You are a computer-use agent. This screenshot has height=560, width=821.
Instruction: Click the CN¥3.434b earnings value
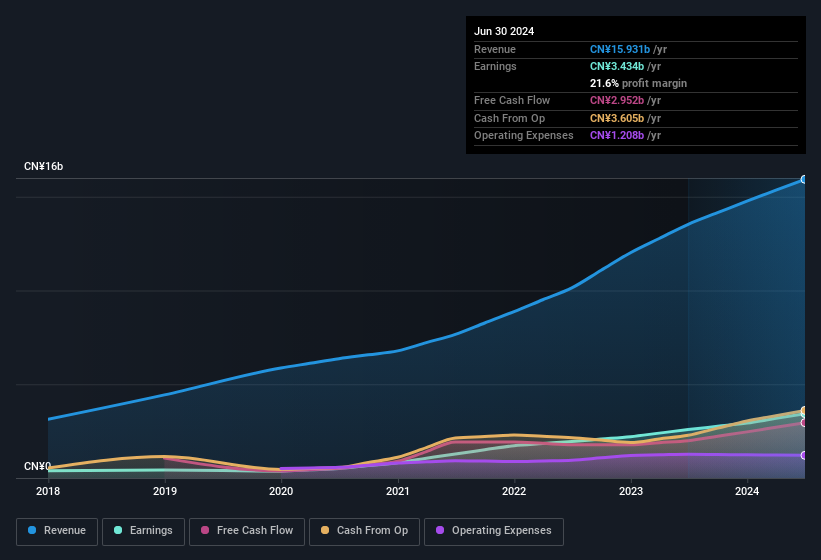(x=617, y=66)
